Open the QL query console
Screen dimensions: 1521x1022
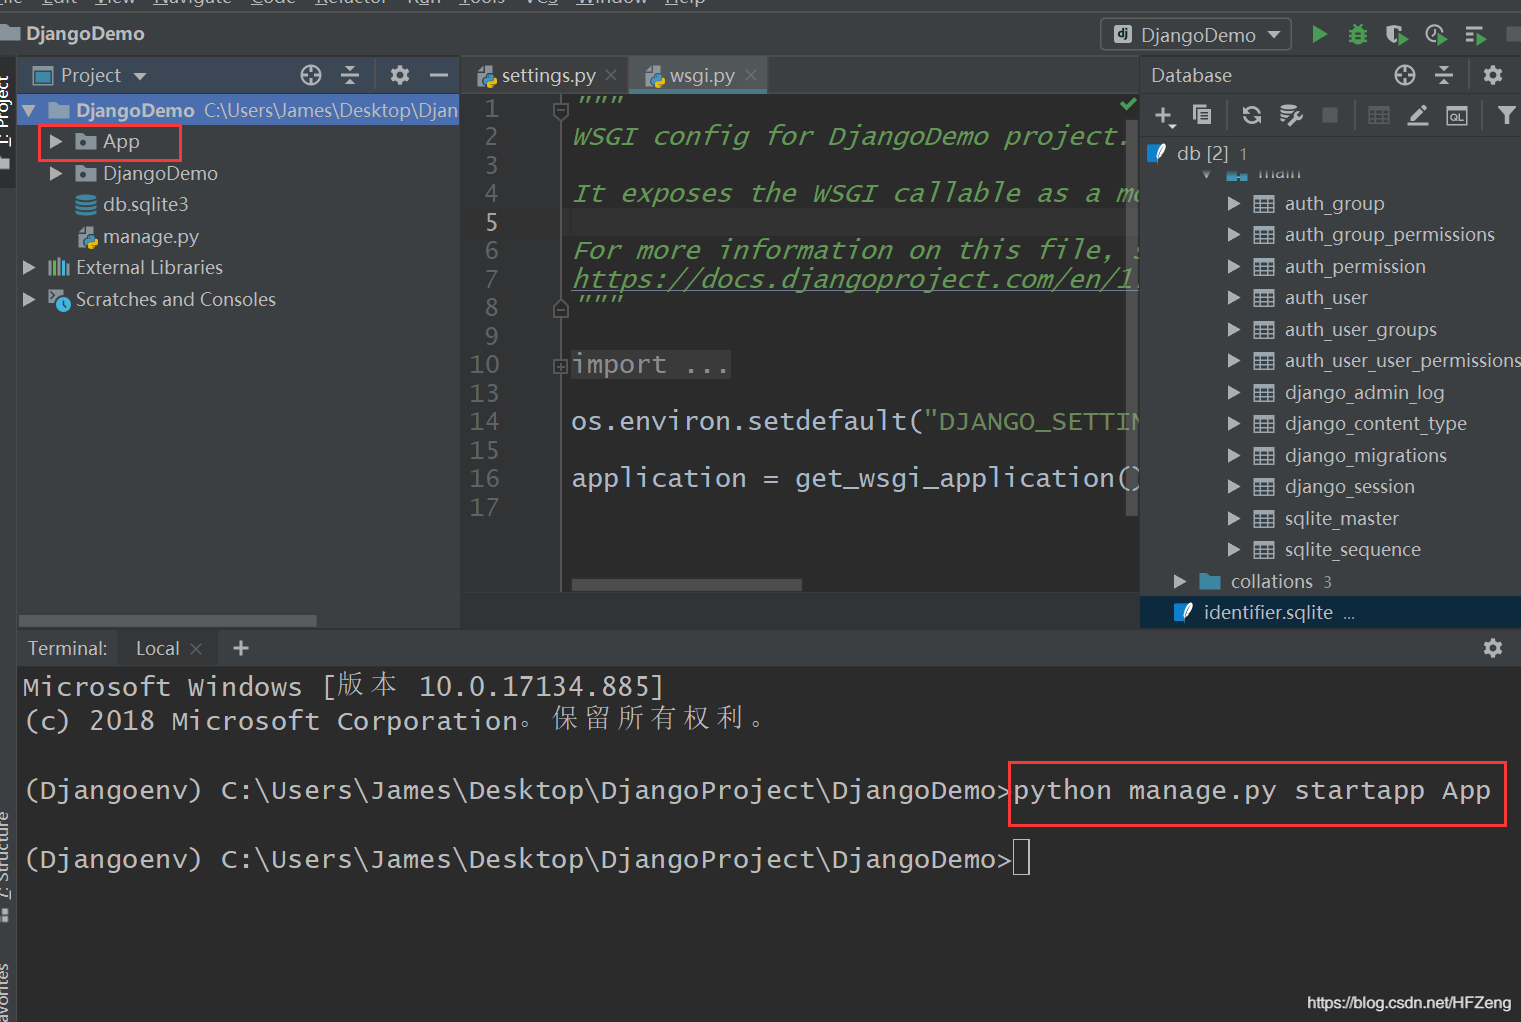click(1457, 115)
